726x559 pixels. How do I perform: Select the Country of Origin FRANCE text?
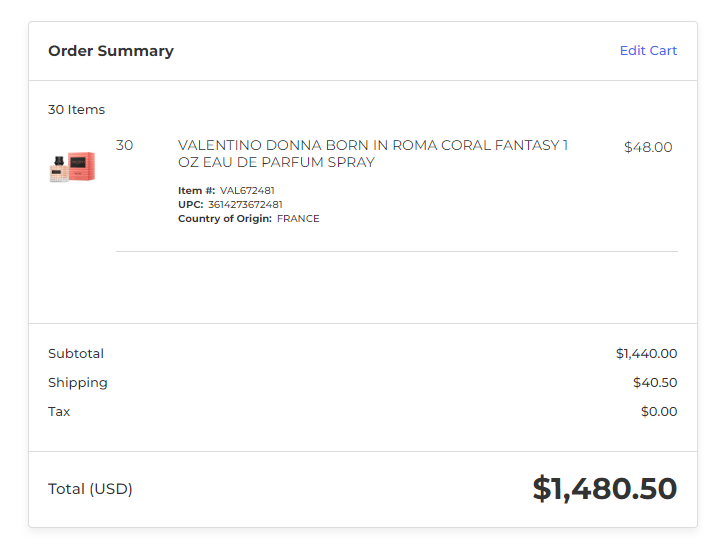[x=298, y=219]
